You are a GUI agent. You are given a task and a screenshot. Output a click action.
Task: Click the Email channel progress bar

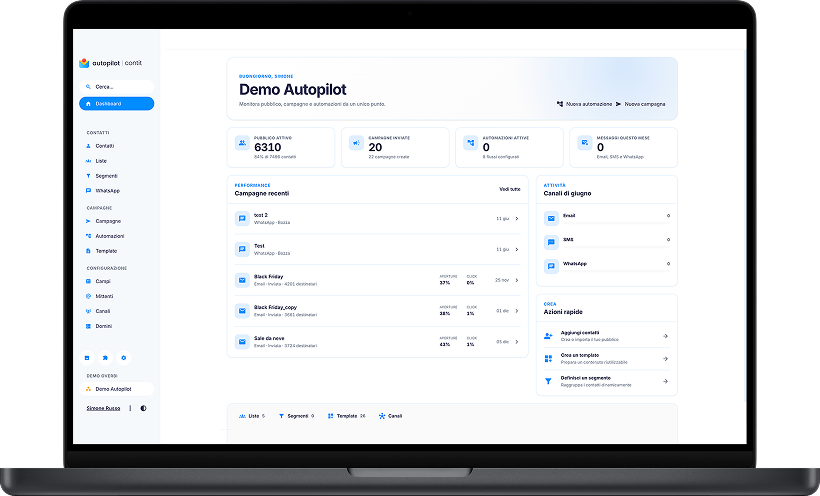click(617, 223)
